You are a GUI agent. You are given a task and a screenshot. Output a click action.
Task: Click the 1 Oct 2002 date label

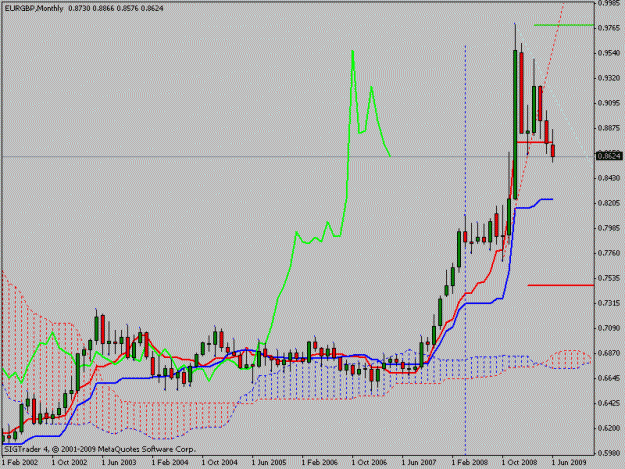[69, 462]
